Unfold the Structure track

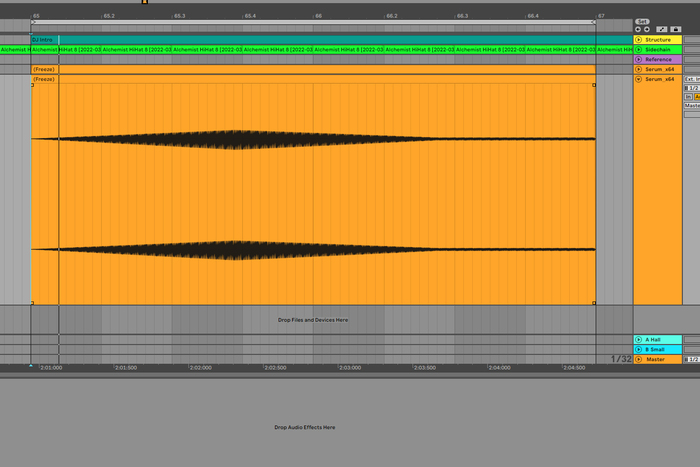(639, 40)
